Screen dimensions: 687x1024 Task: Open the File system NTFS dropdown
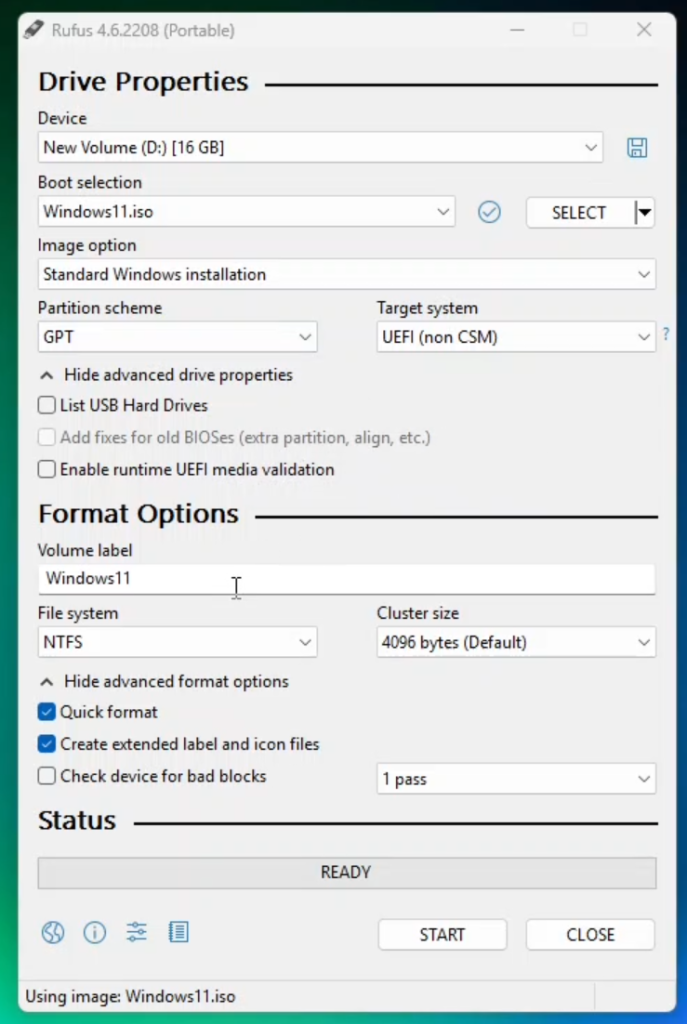[x=177, y=643]
